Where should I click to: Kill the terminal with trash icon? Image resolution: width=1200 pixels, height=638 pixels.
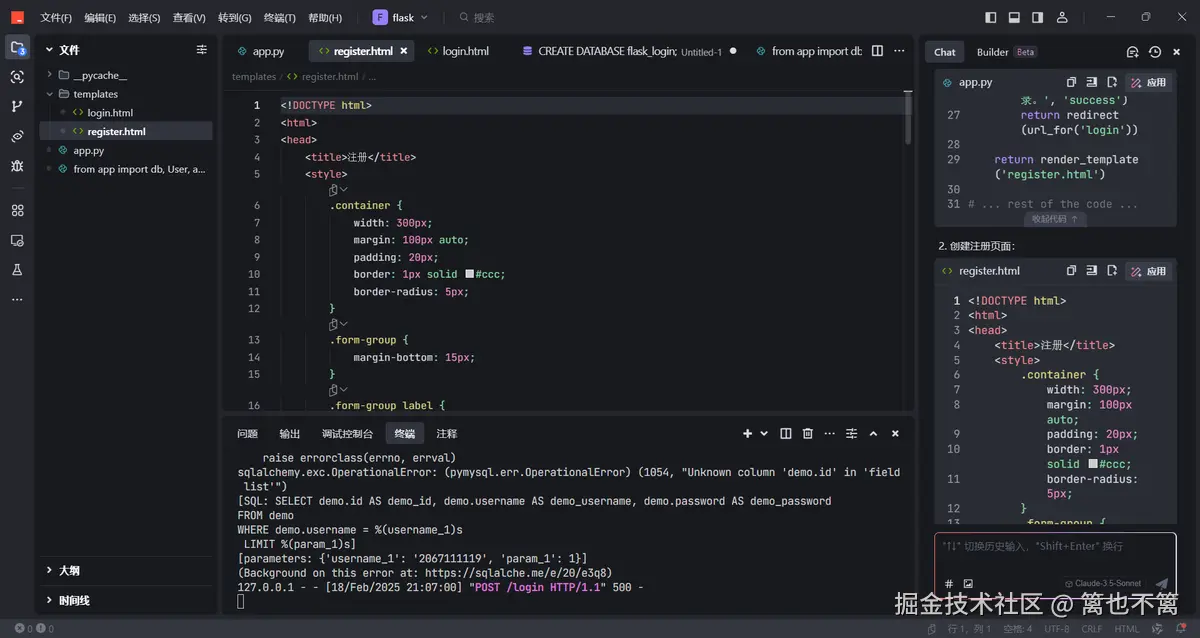808,433
